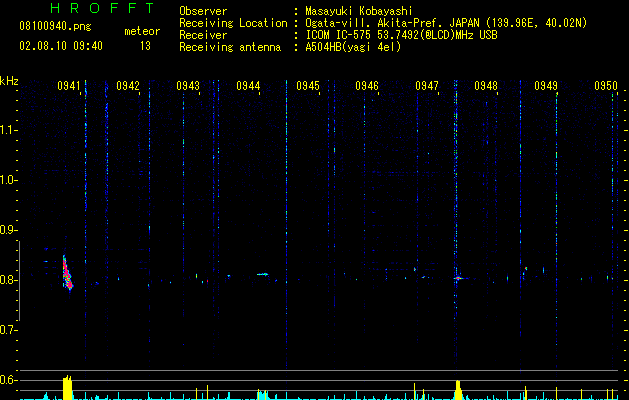Click the 0949 time marker
Viewport: 629px width, 400px height.
pyautogui.click(x=546, y=86)
